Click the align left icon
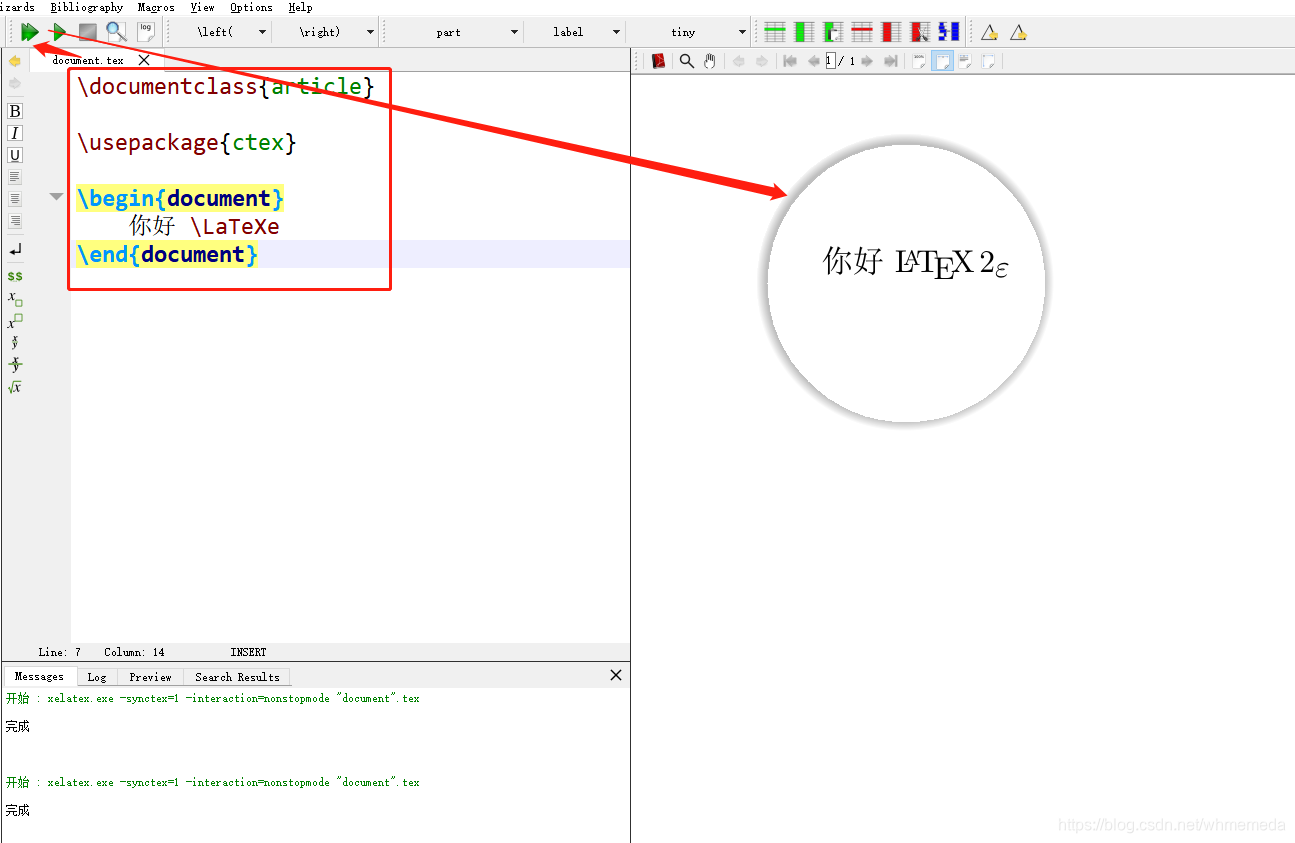Screen dimensions: 1295x843 pos(15,177)
